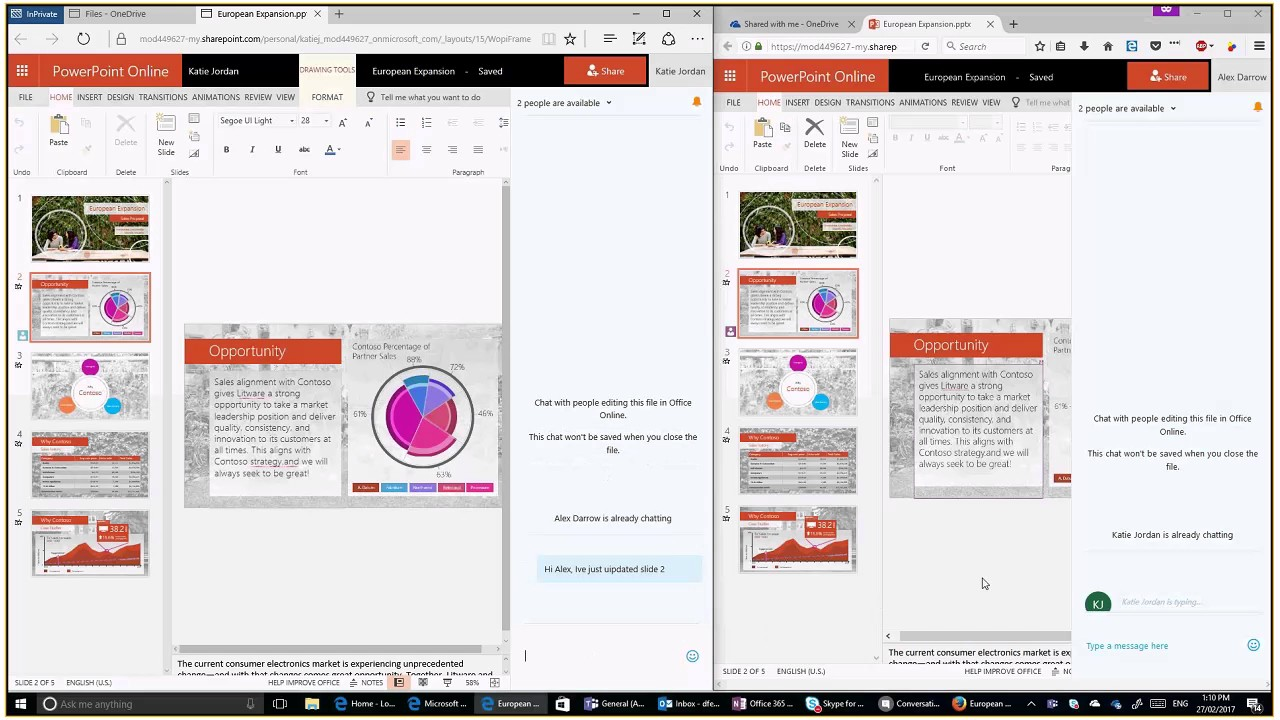Screen dimensions: 1280x720
Task: Open TRANSITIONS tab in the left window
Action: click(x=163, y=97)
